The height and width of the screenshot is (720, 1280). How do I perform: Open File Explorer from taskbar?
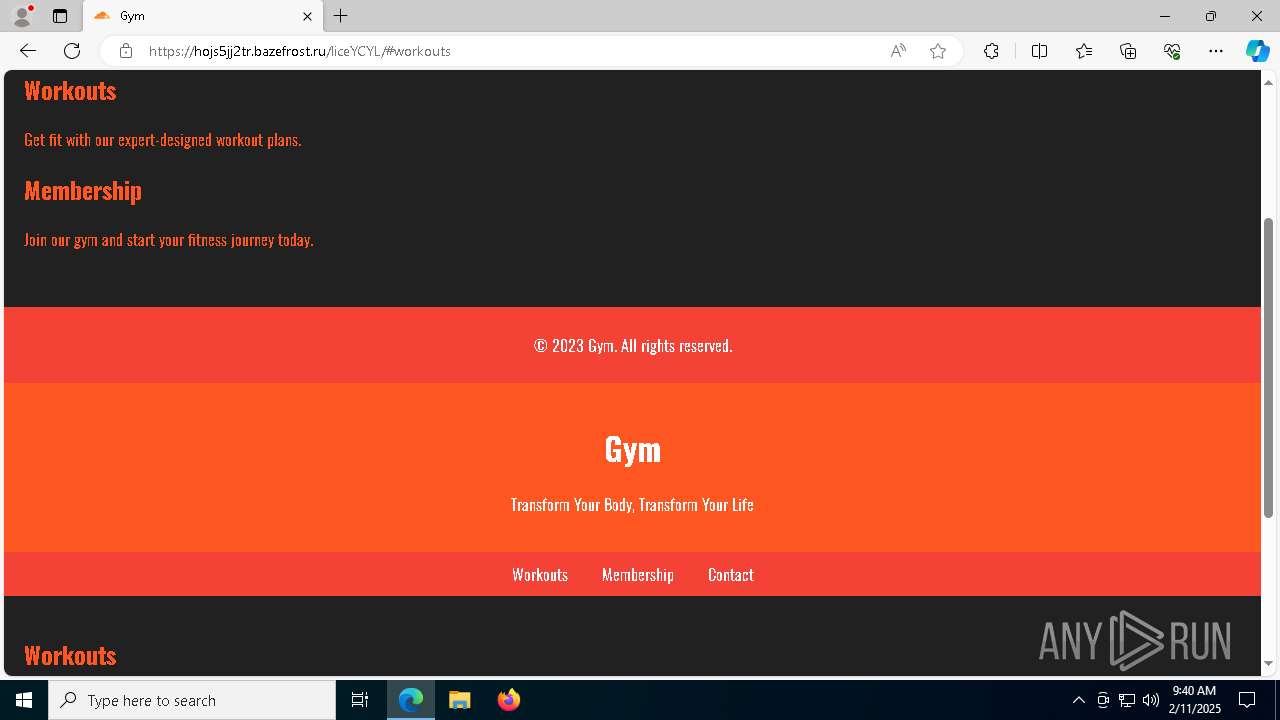tap(459, 700)
